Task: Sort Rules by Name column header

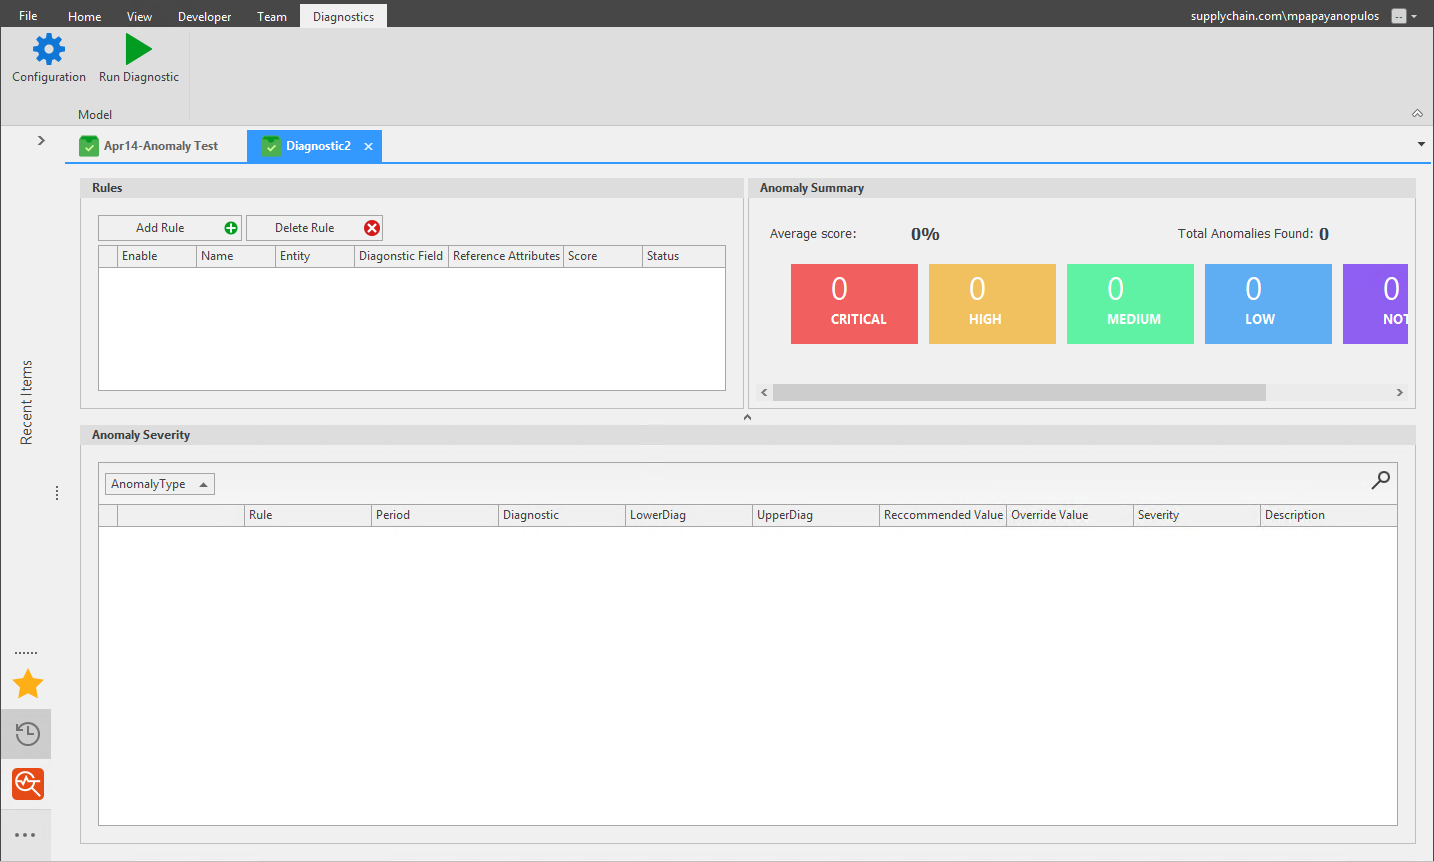Action: click(236, 256)
